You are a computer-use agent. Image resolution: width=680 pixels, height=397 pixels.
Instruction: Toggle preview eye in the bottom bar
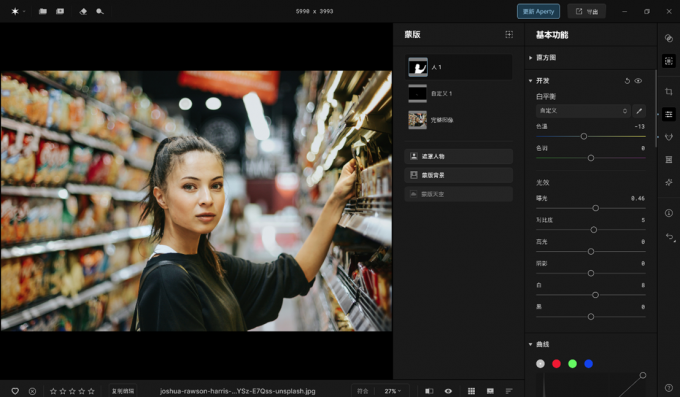point(448,391)
